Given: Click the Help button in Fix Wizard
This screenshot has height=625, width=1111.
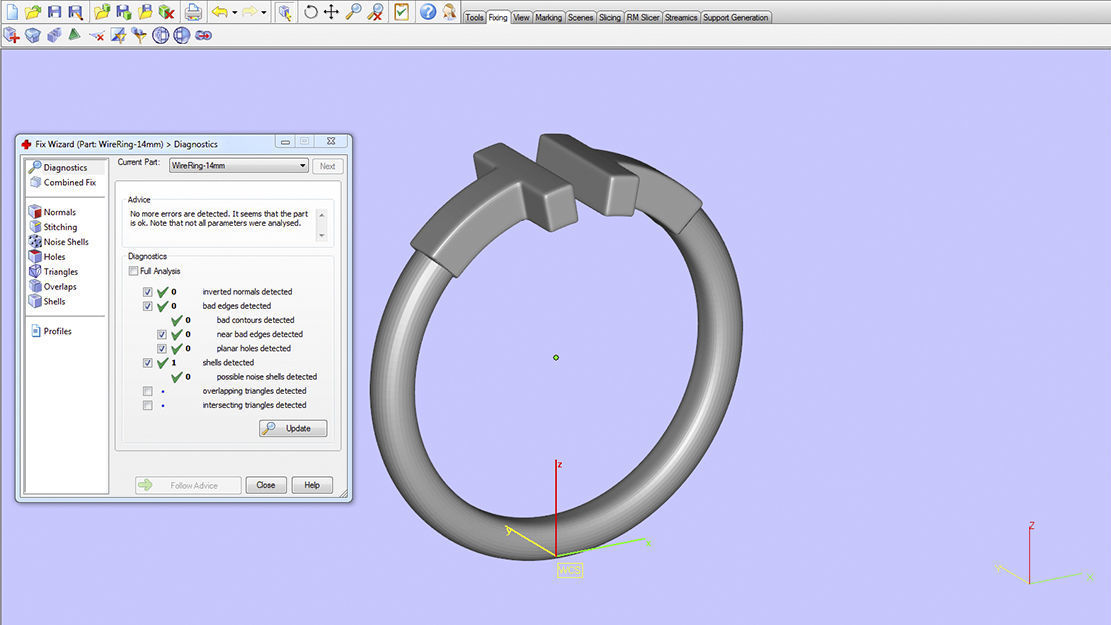Looking at the screenshot, I should click(312, 485).
